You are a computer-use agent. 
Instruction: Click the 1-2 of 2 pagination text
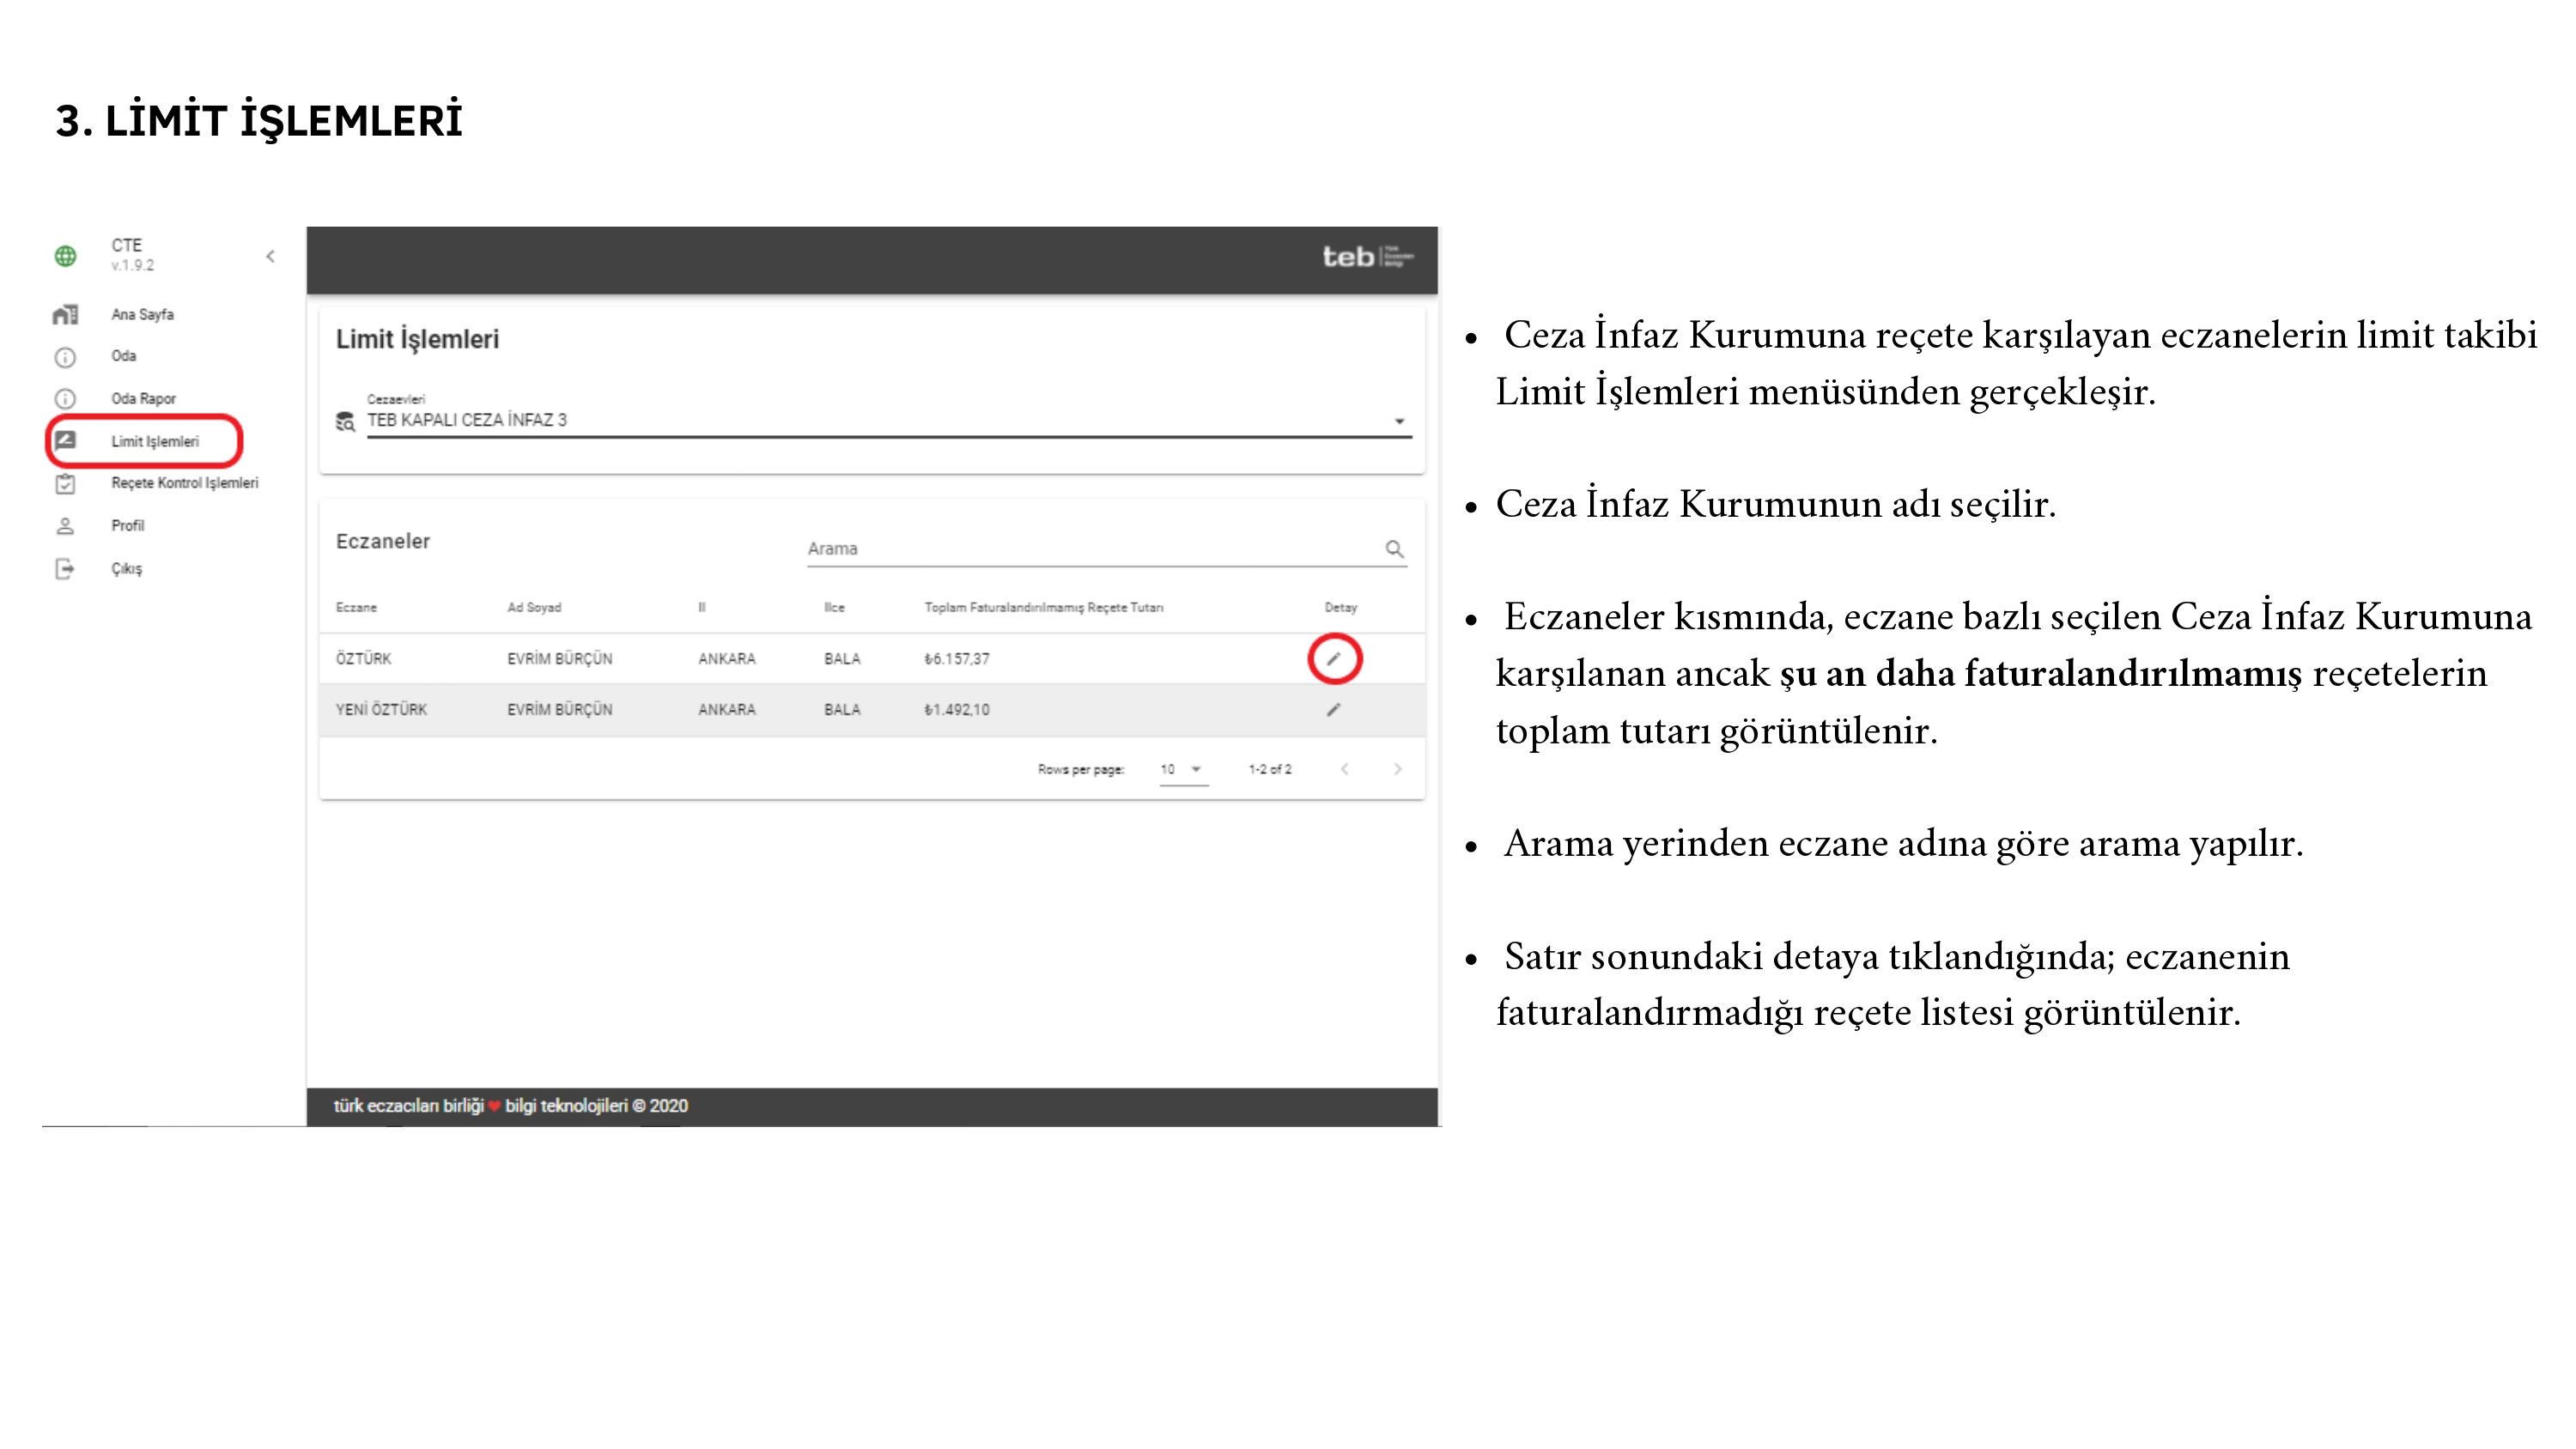(1269, 769)
